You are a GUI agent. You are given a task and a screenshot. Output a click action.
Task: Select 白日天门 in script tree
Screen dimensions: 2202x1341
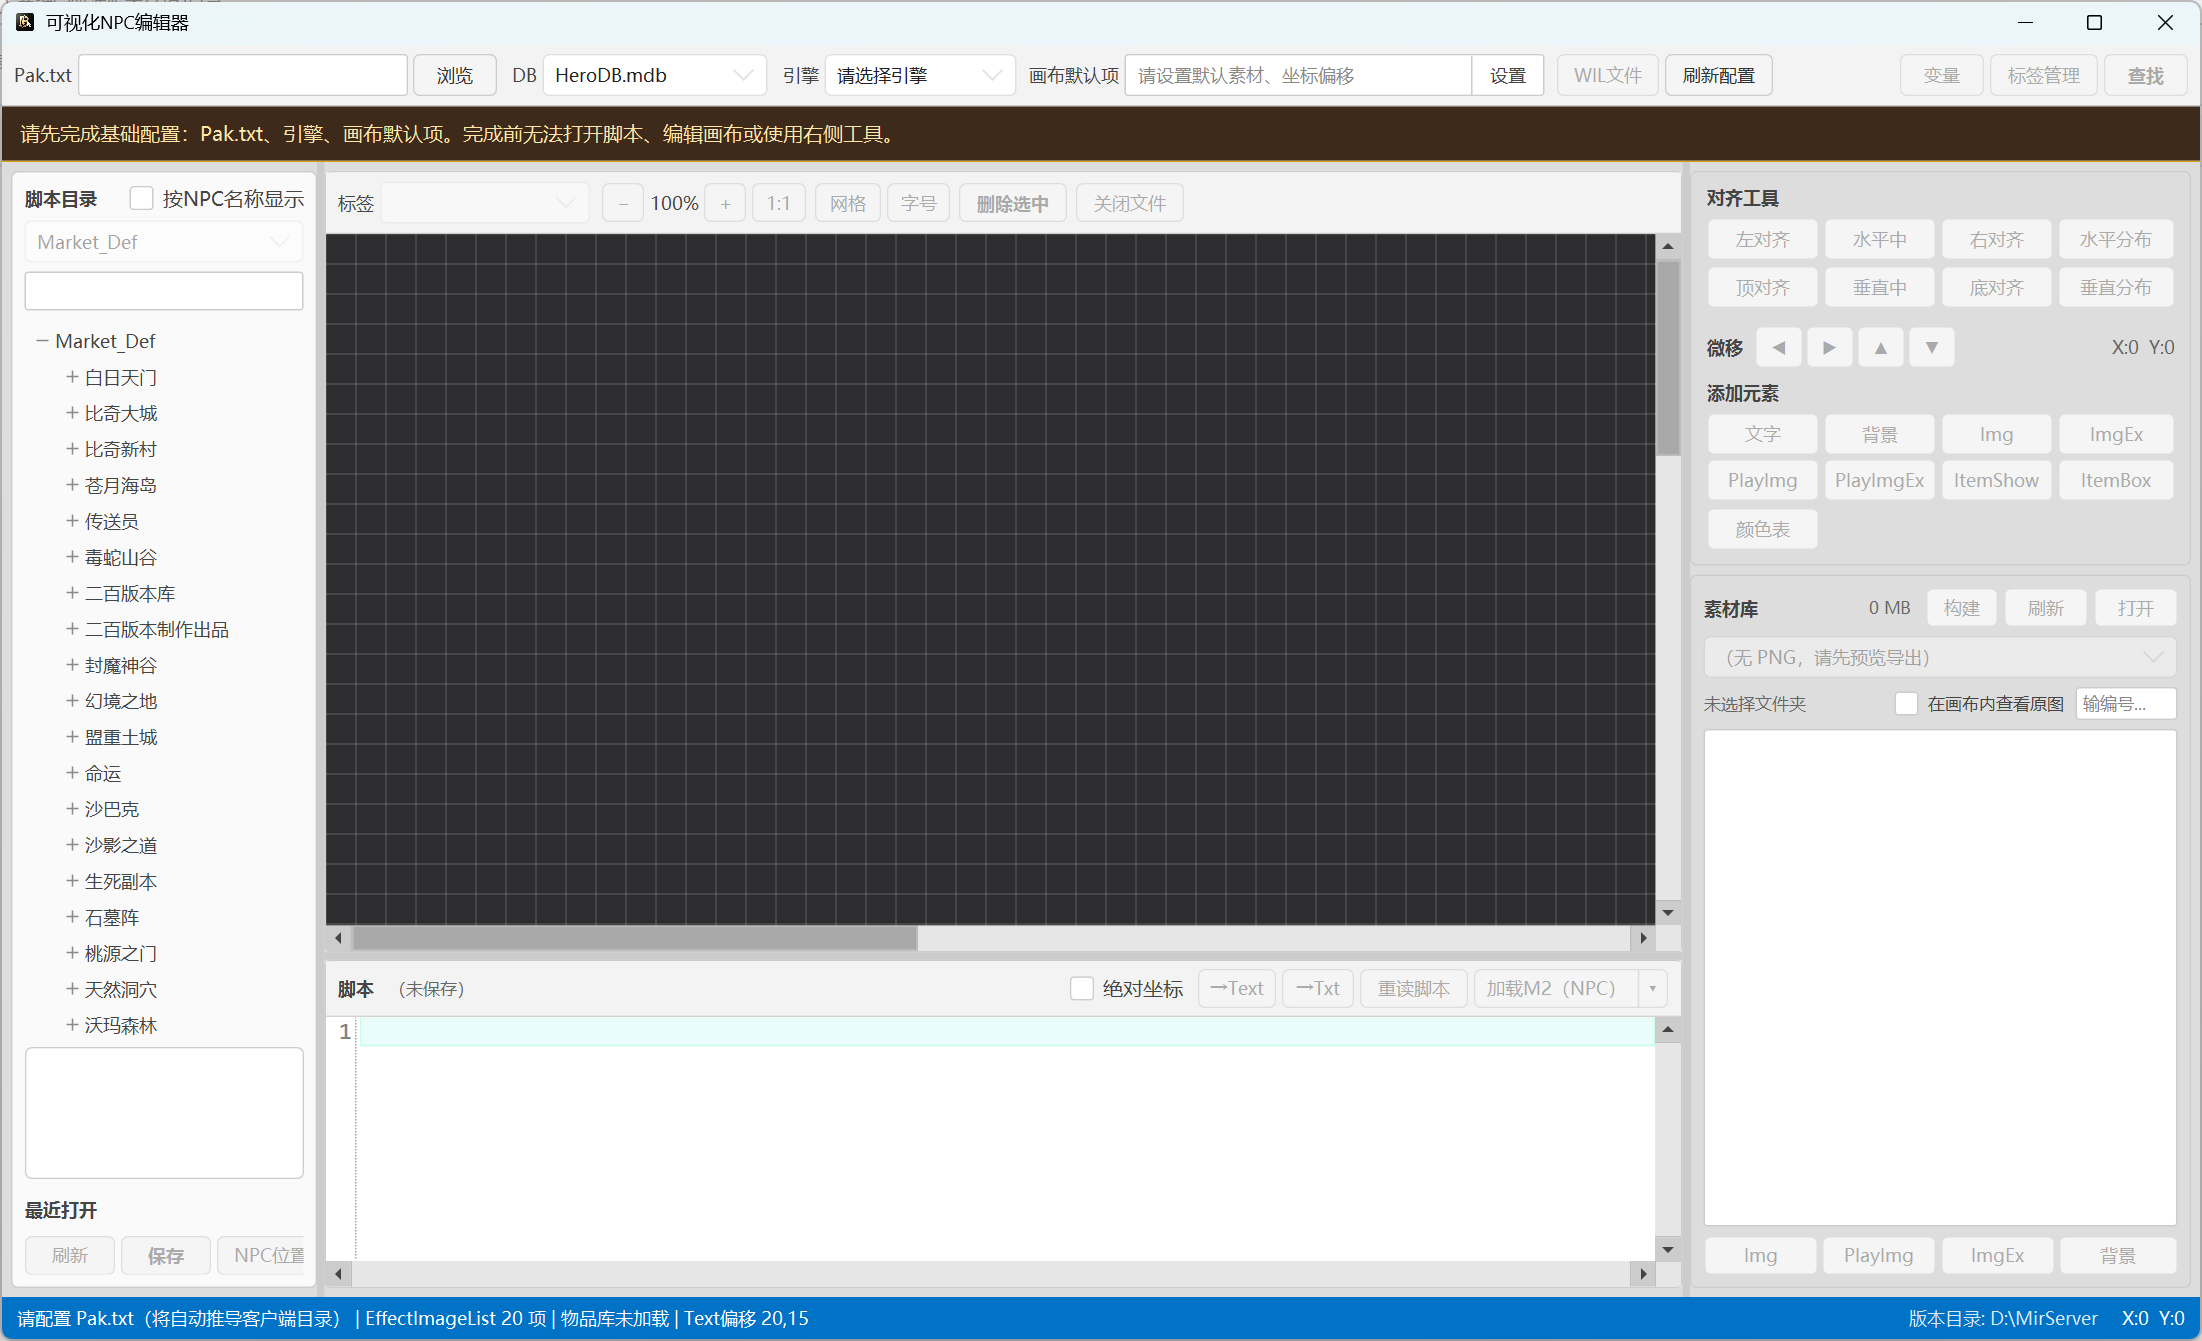(x=121, y=377)
